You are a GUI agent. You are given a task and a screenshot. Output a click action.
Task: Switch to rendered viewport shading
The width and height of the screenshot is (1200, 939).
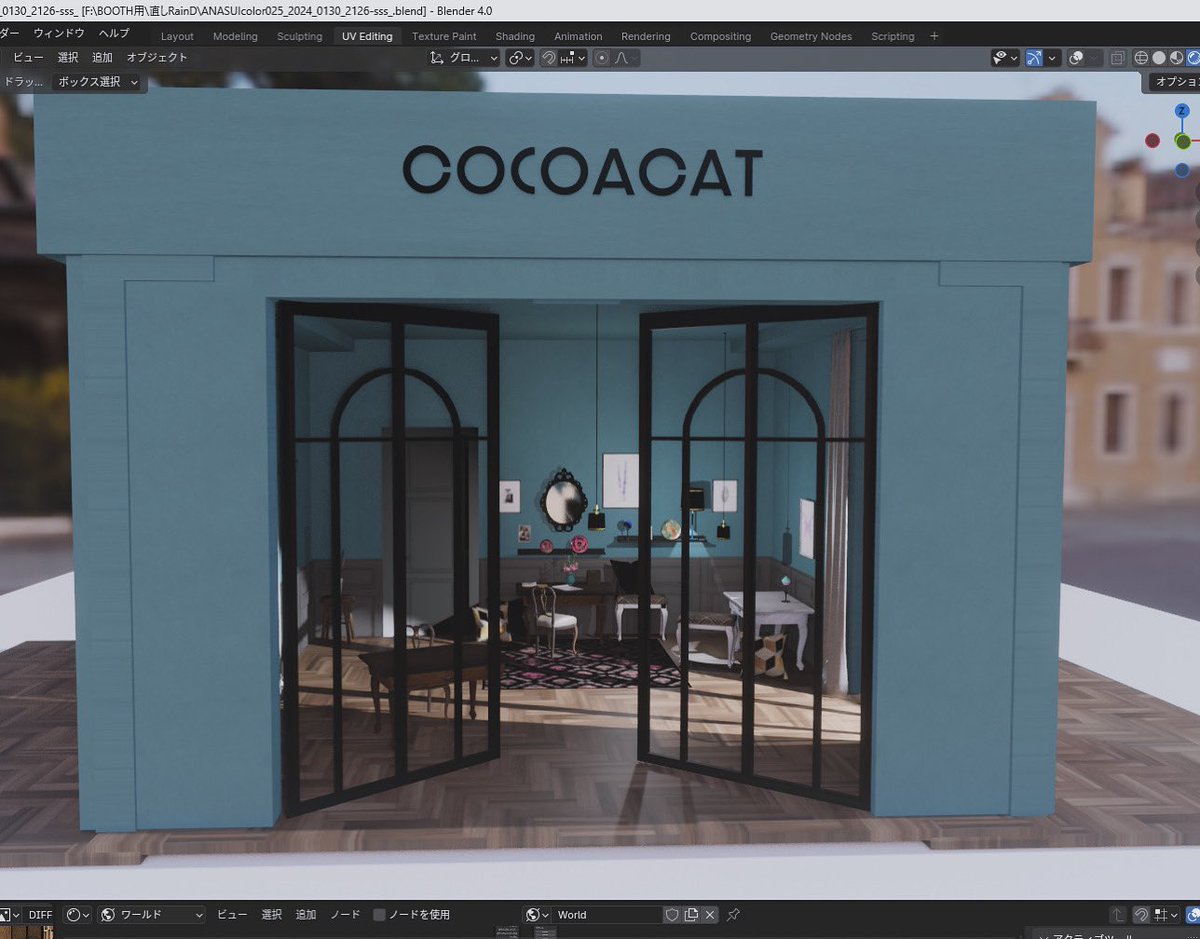click(x=1193, y=58)
